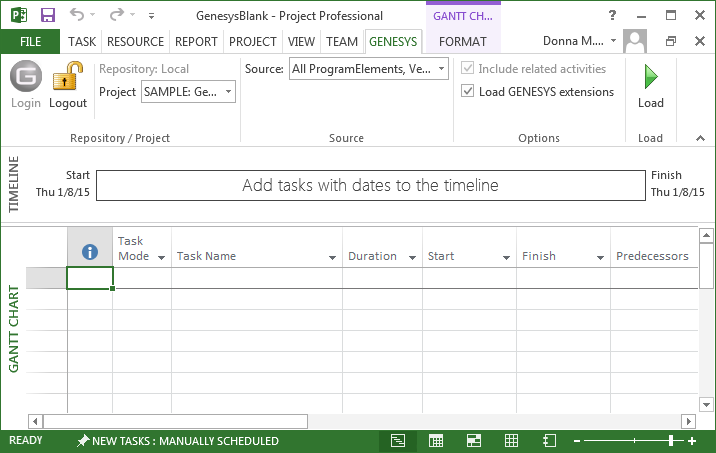Click the vertical scrollbar up arrow
The height and width of the screenshot is (453, 716).
pyautogui.click(x=706, y=236)
